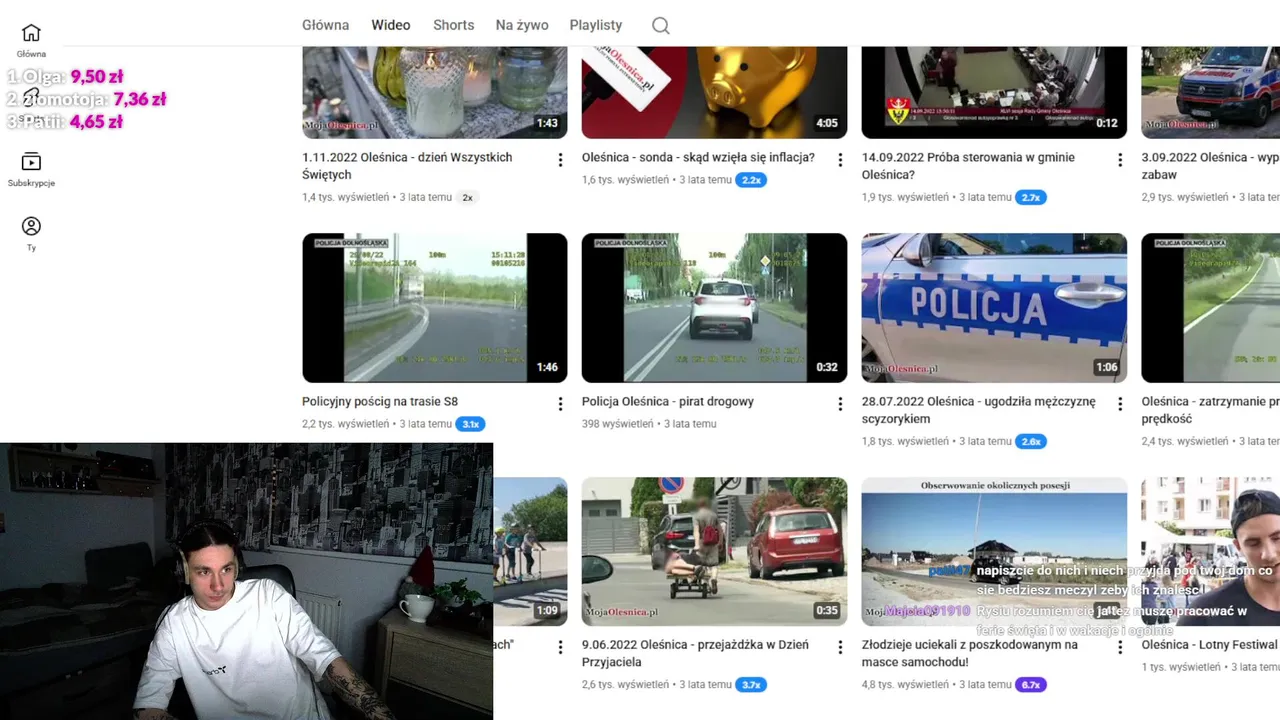Click the '1. Olga: 9,50 zł' overlay text
Screen dimensions: 1280x720
[65, 76]
